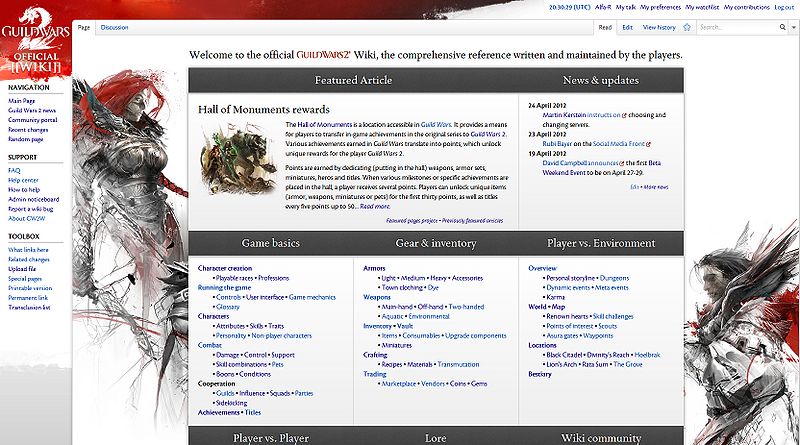Click the More news link
This screenshot has width=800, height=445.
(656, 187)
